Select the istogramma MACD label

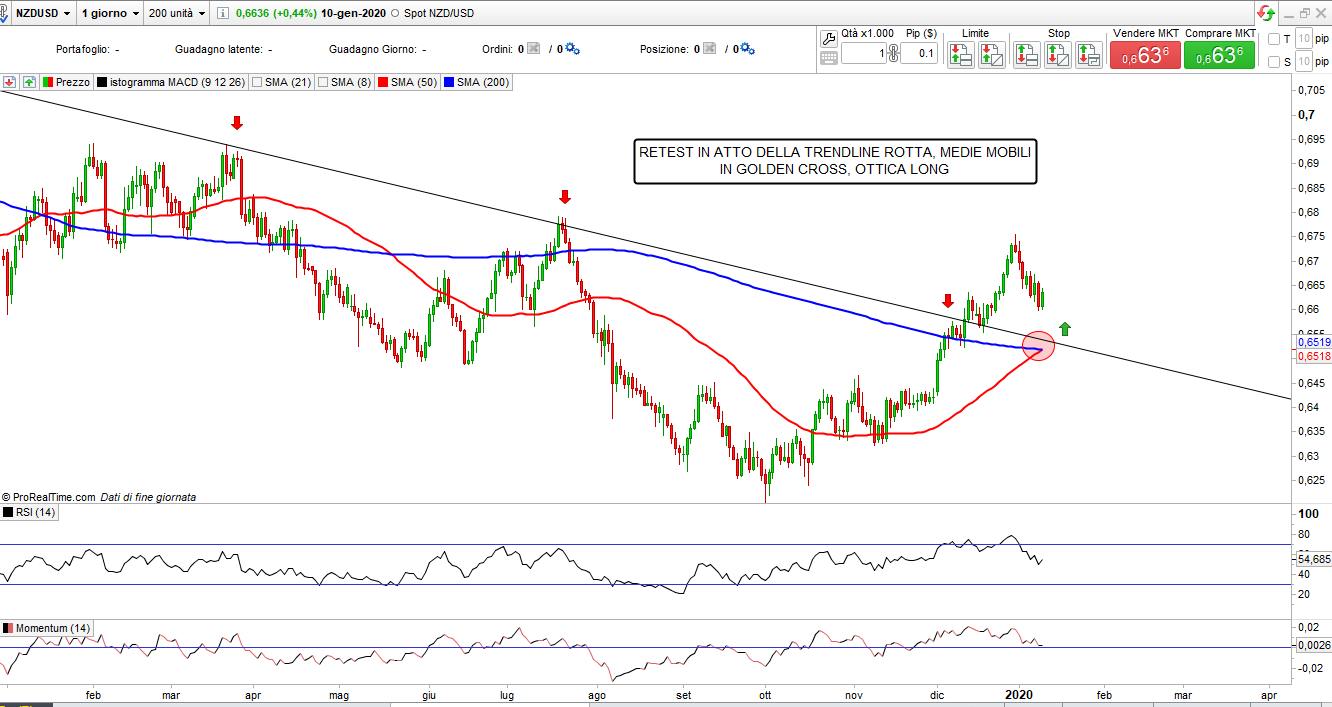pos(168,82)
